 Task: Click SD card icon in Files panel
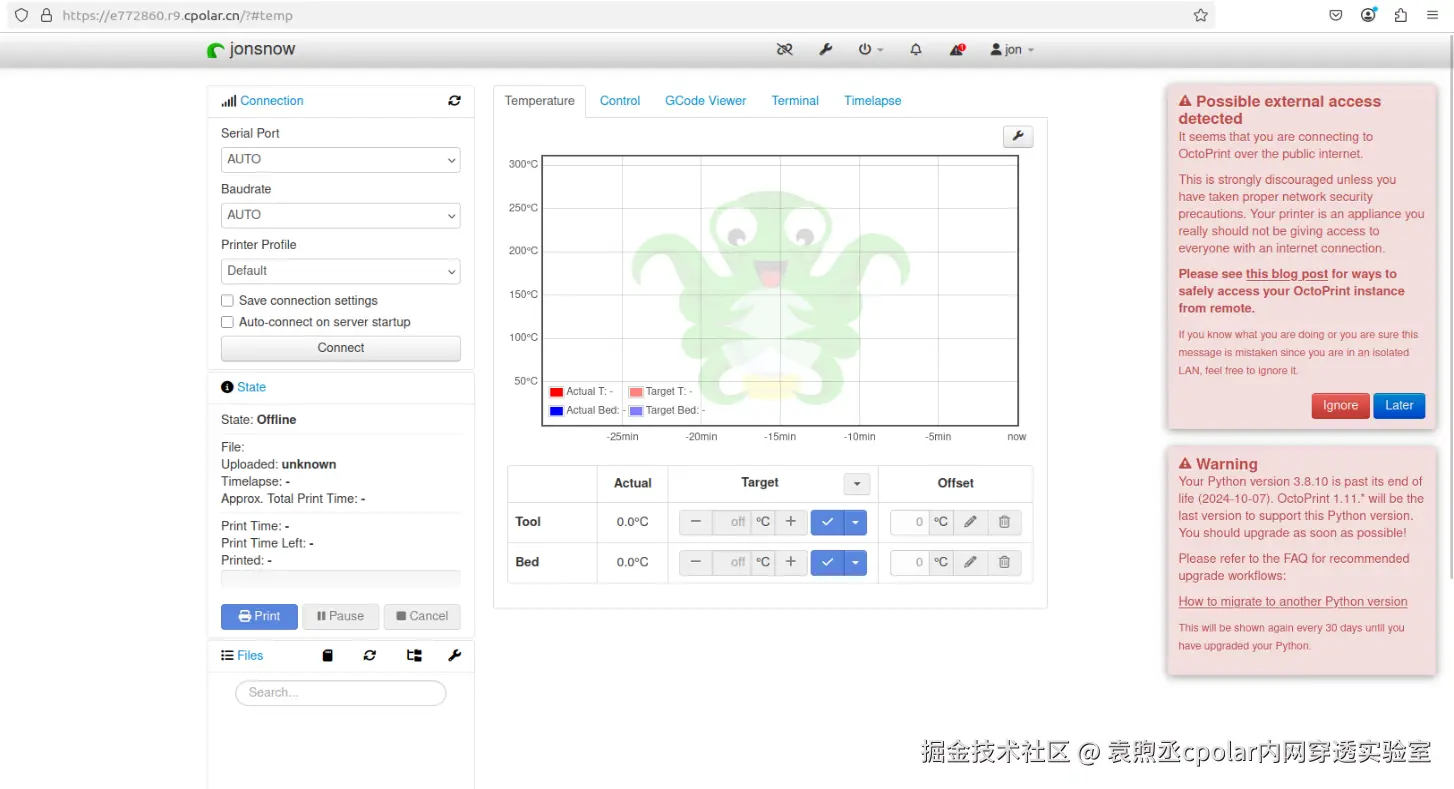pos(327,656)
